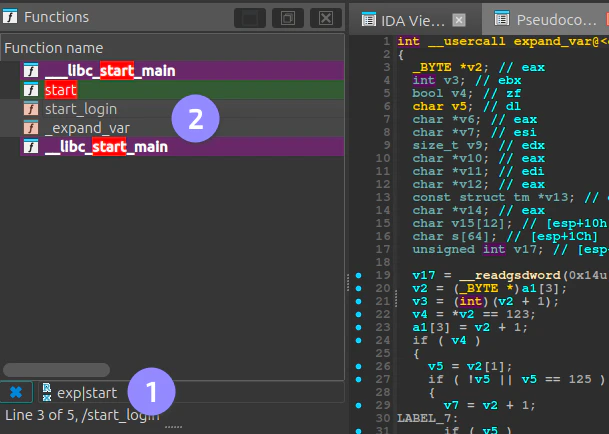Toggle breakpoint dot on line 19
This screenshot has width=609, height=434.
coord(358,275)
